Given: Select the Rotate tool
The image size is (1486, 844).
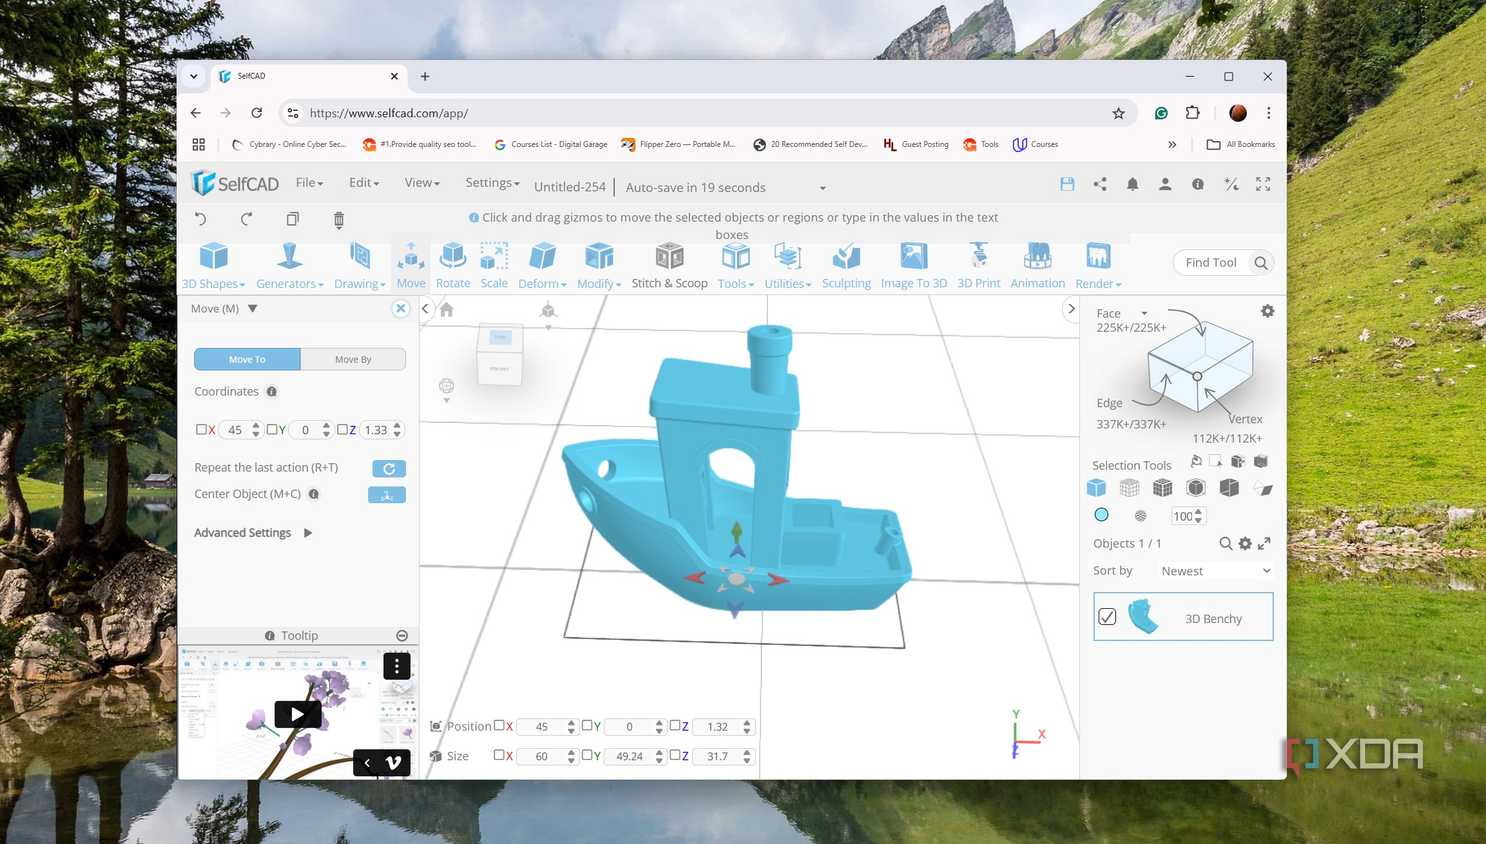Looking at the screenshot, I should (453, 266).
